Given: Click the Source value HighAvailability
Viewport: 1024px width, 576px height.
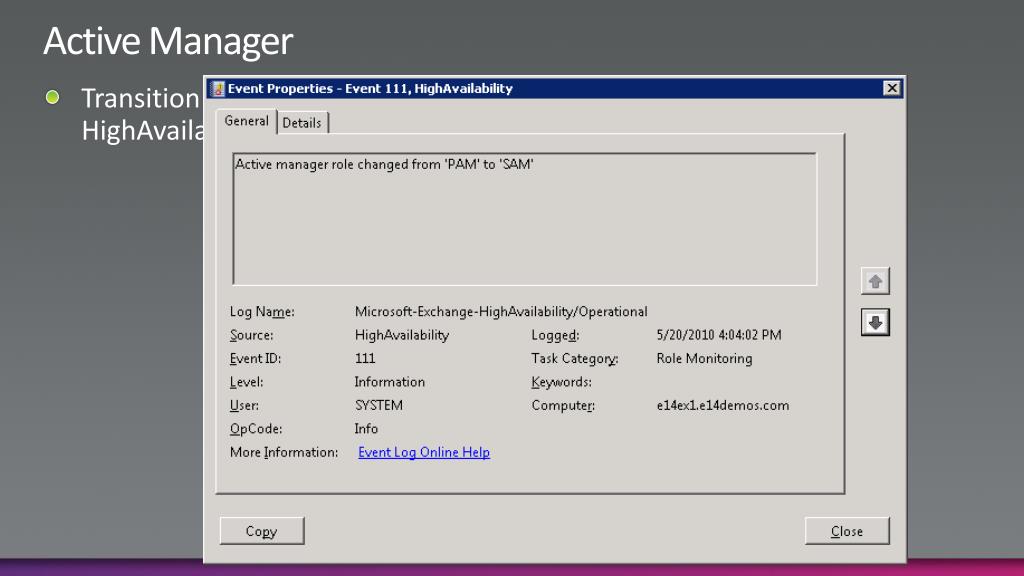Looking at the screenshot, I should 402,335.
